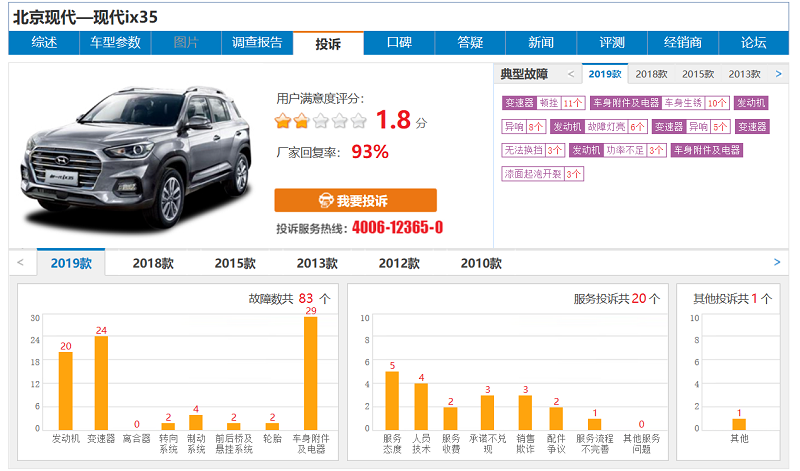The height and width of the screenshot is (471, 800).
Task: Select 2015款 in the 典型故障 panel
Action: (698, 75)
